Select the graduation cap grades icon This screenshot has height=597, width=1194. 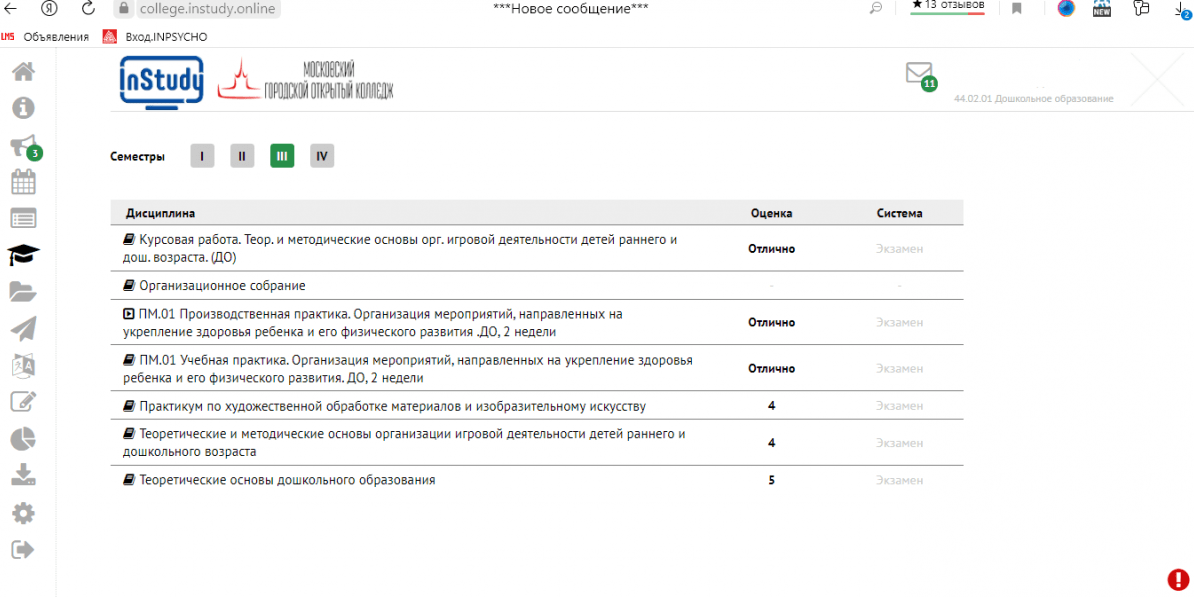click(x=22, y=255)
